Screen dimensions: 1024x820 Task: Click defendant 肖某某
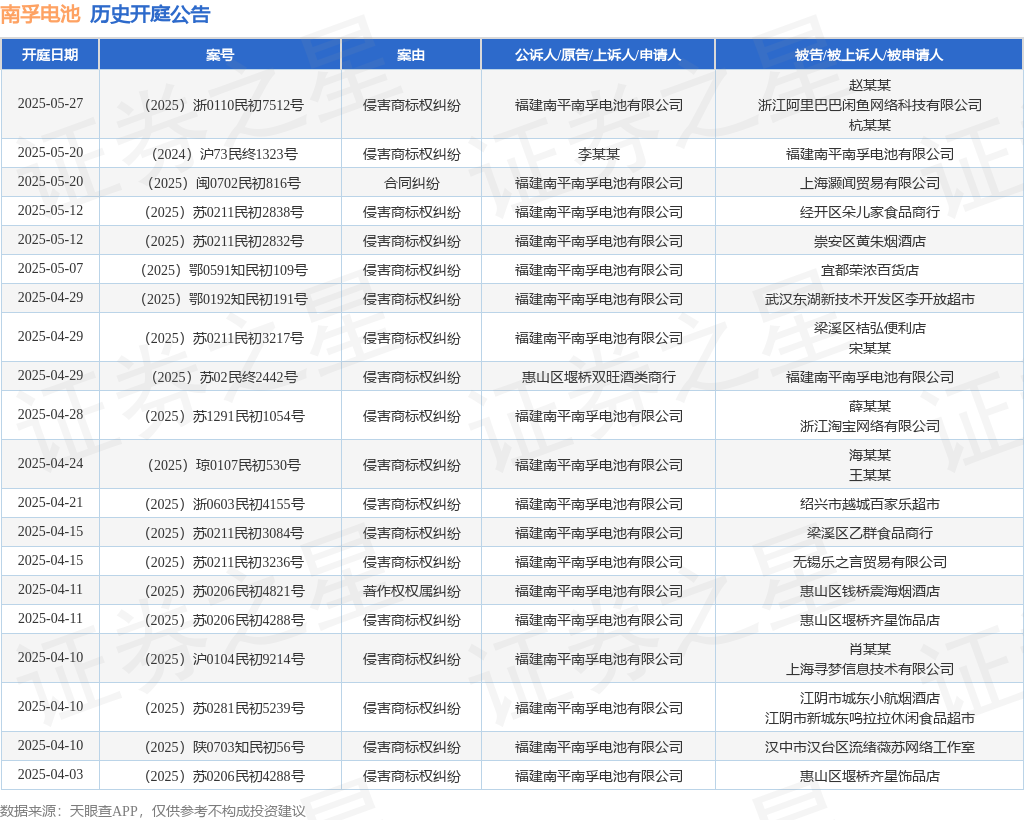(x=869, y=649)
